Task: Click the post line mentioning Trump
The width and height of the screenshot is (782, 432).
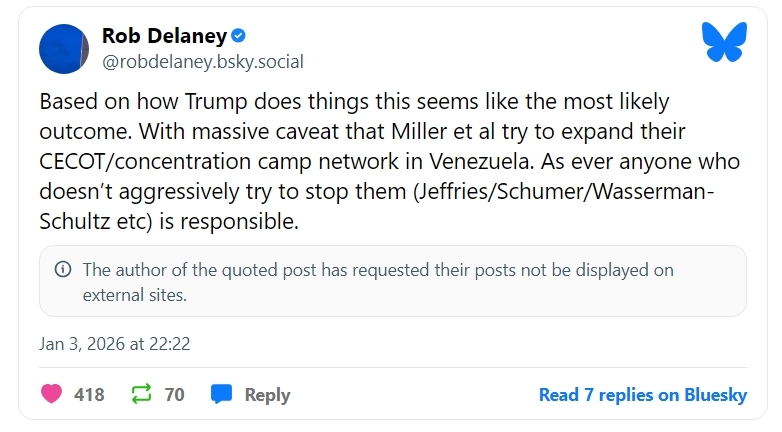Action: (x=354, y=102)
